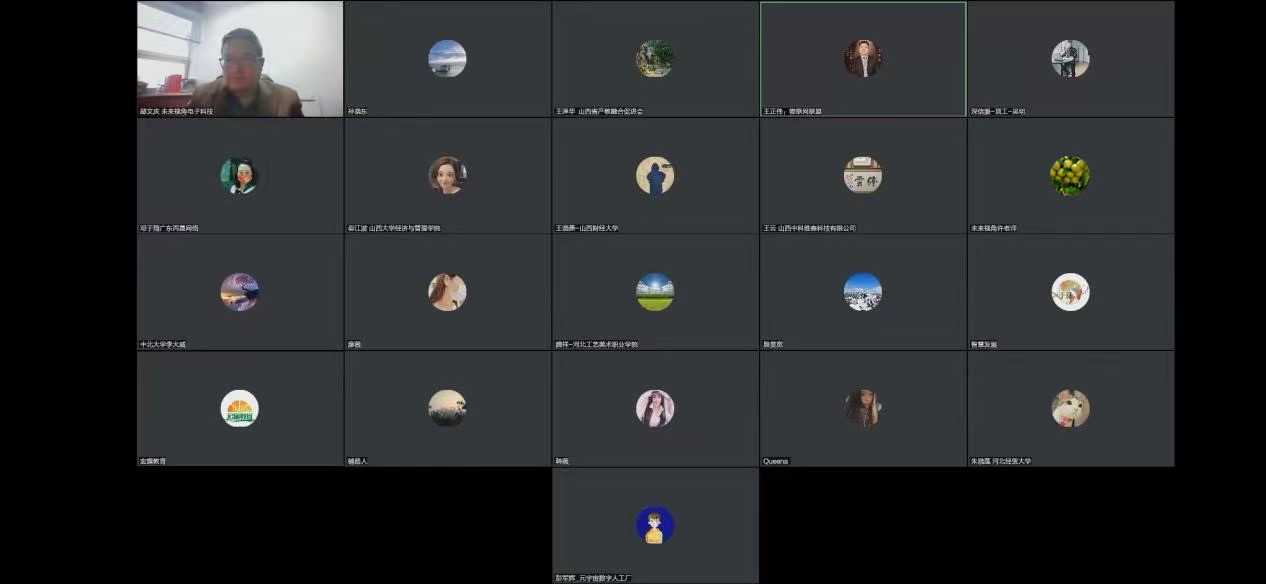Click the pink-toned girl avatar above 韩燕
This screenshot has height=584, width=1266.
655,408
